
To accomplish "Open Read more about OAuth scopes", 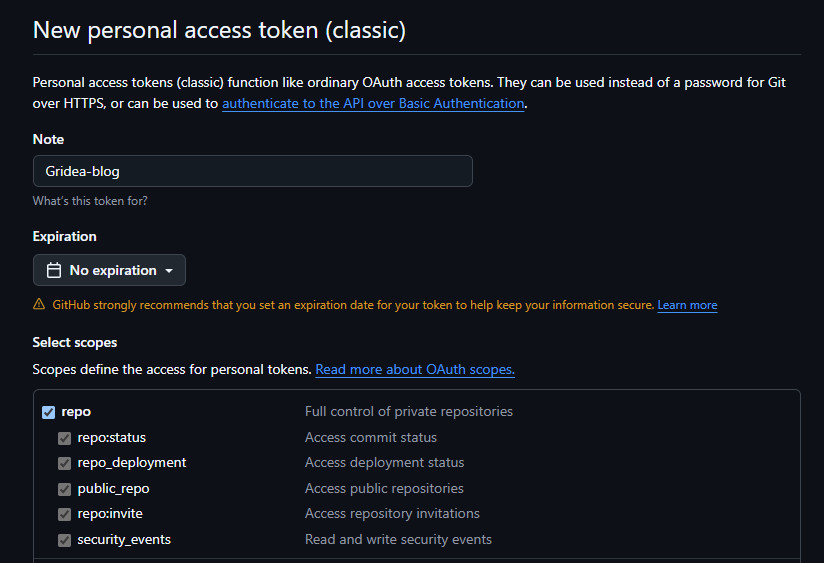I will pyautogui.click(x=415, y=369).
